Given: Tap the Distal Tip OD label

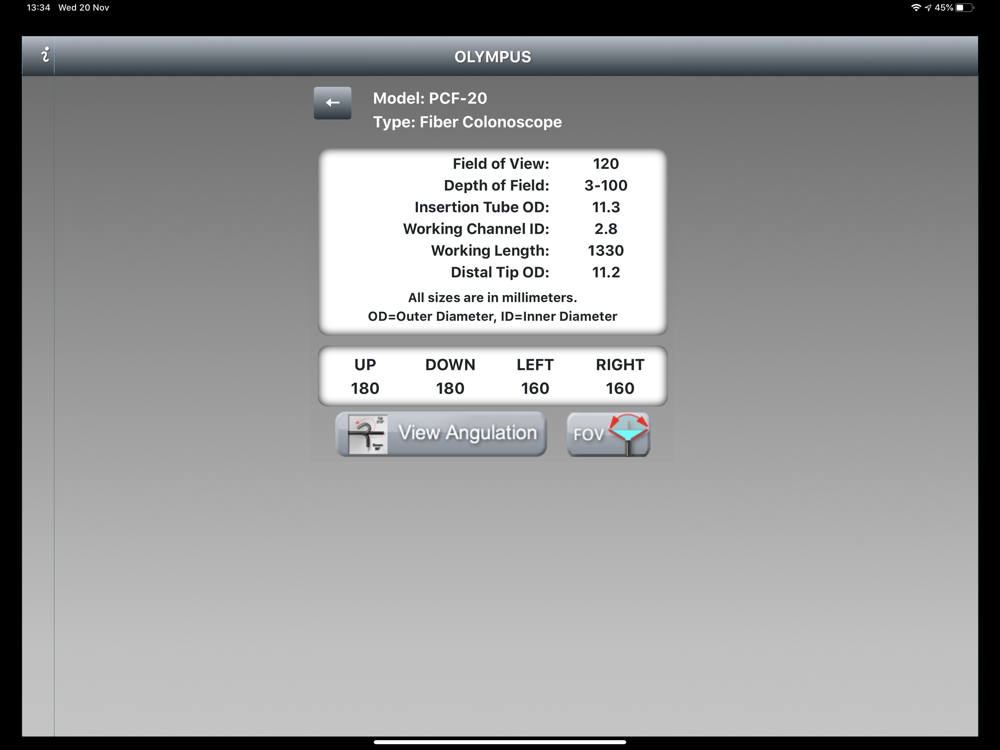Looking at the screenshot, I should pyautogui.click(x=500, y=272).
